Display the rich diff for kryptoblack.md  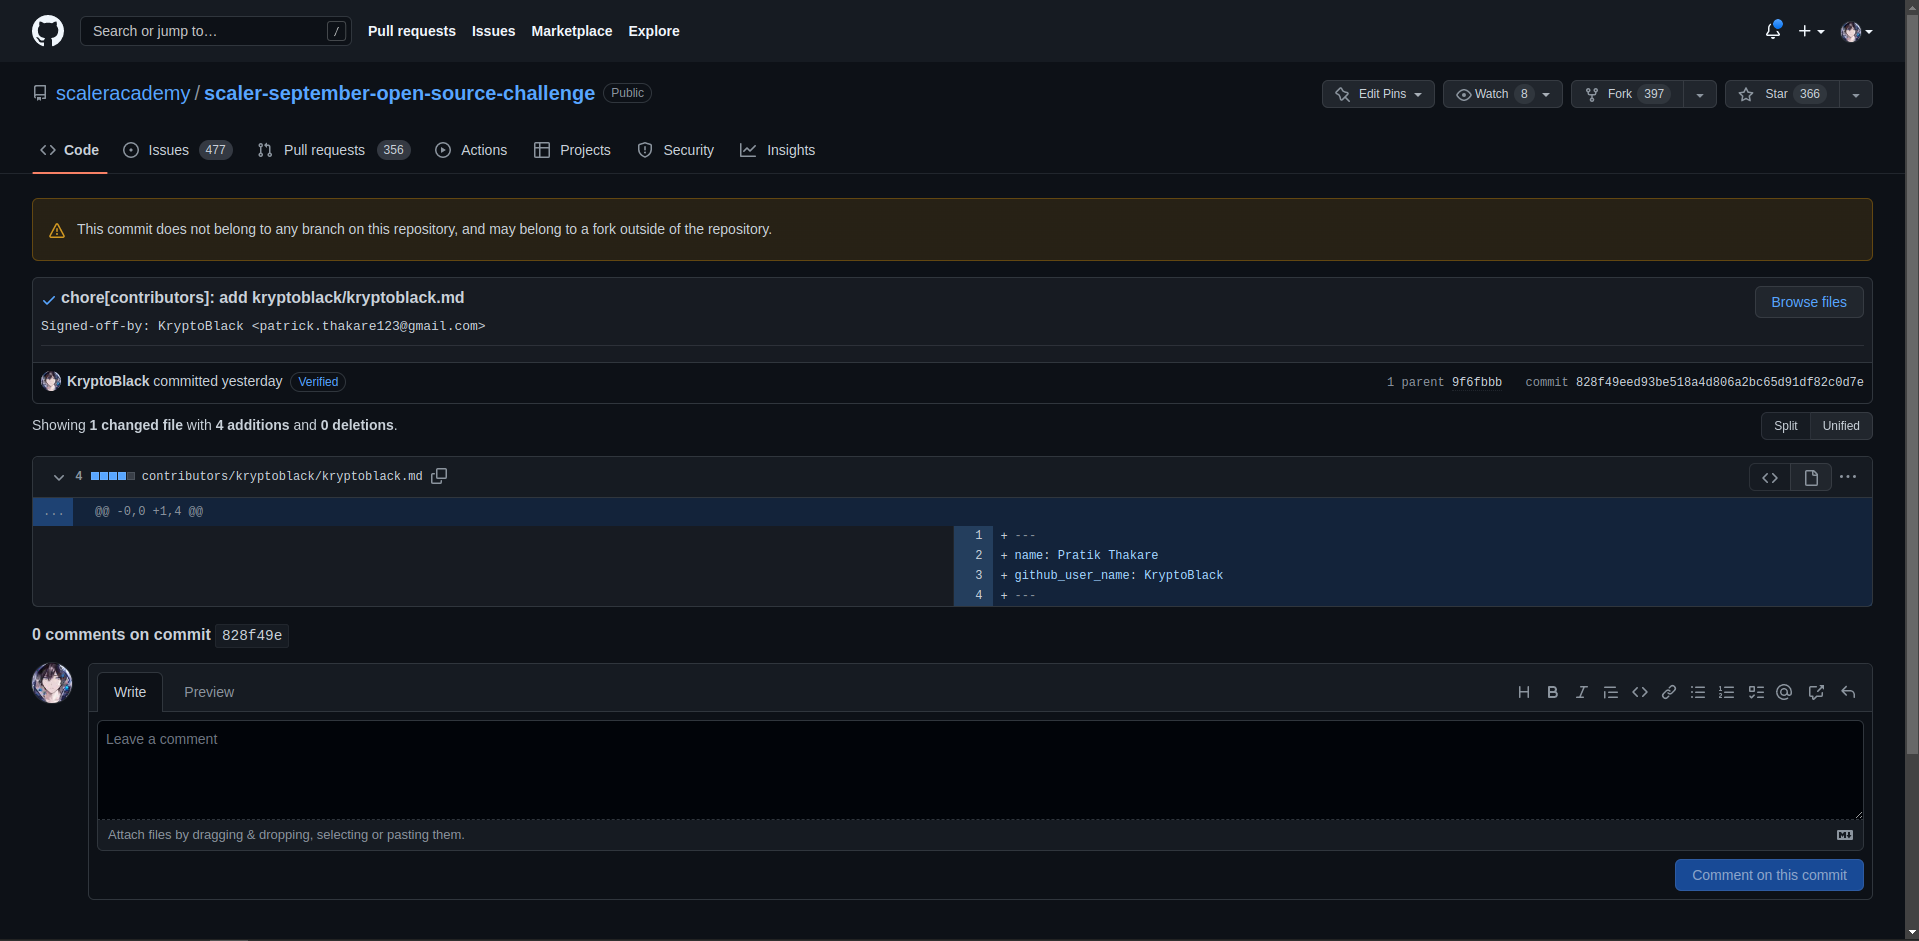click(1810, 477)
